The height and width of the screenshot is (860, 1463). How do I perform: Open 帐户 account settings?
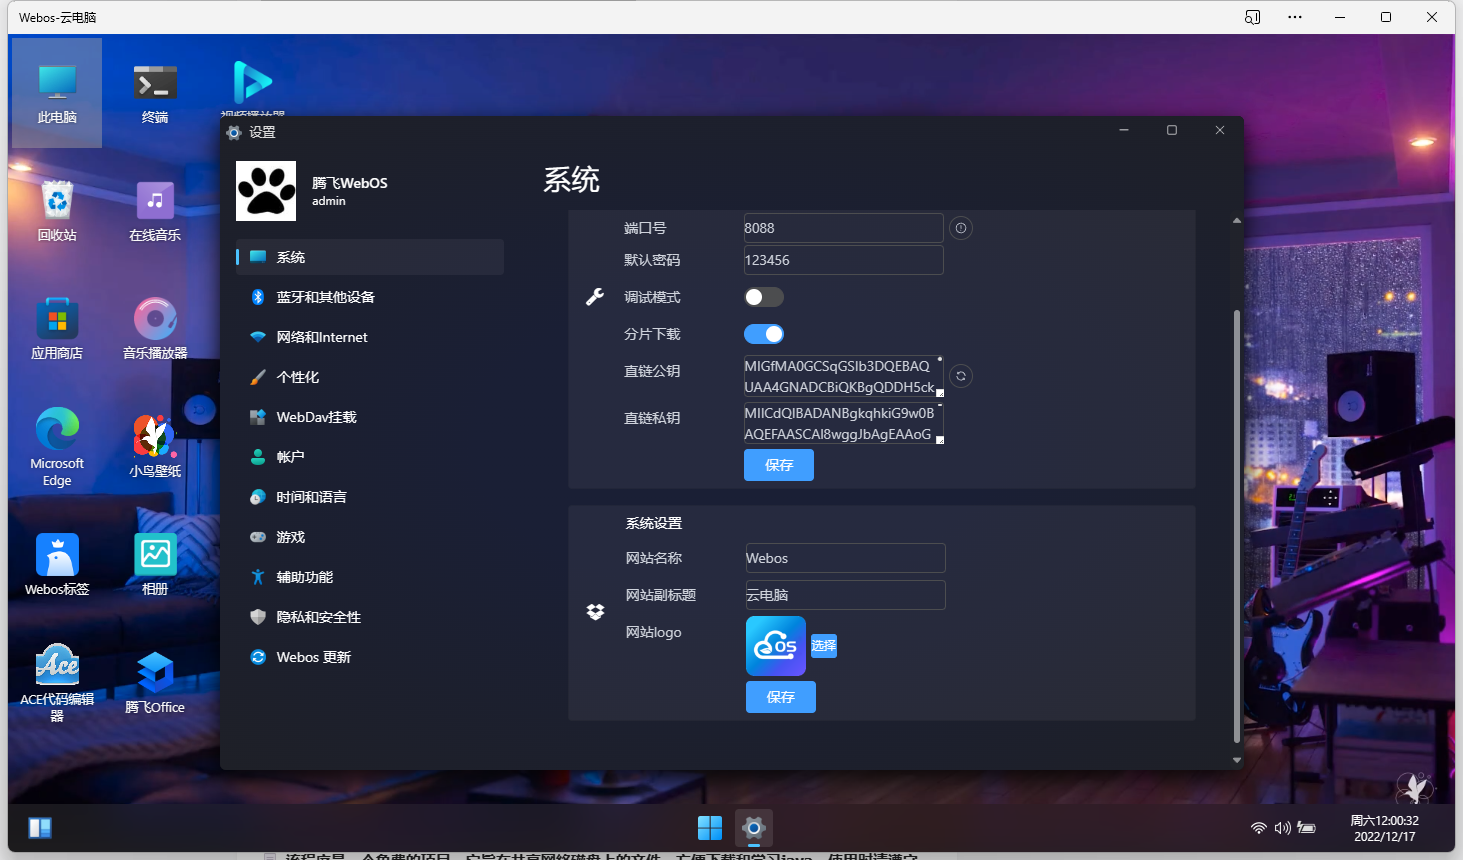[x=370, y=457]
